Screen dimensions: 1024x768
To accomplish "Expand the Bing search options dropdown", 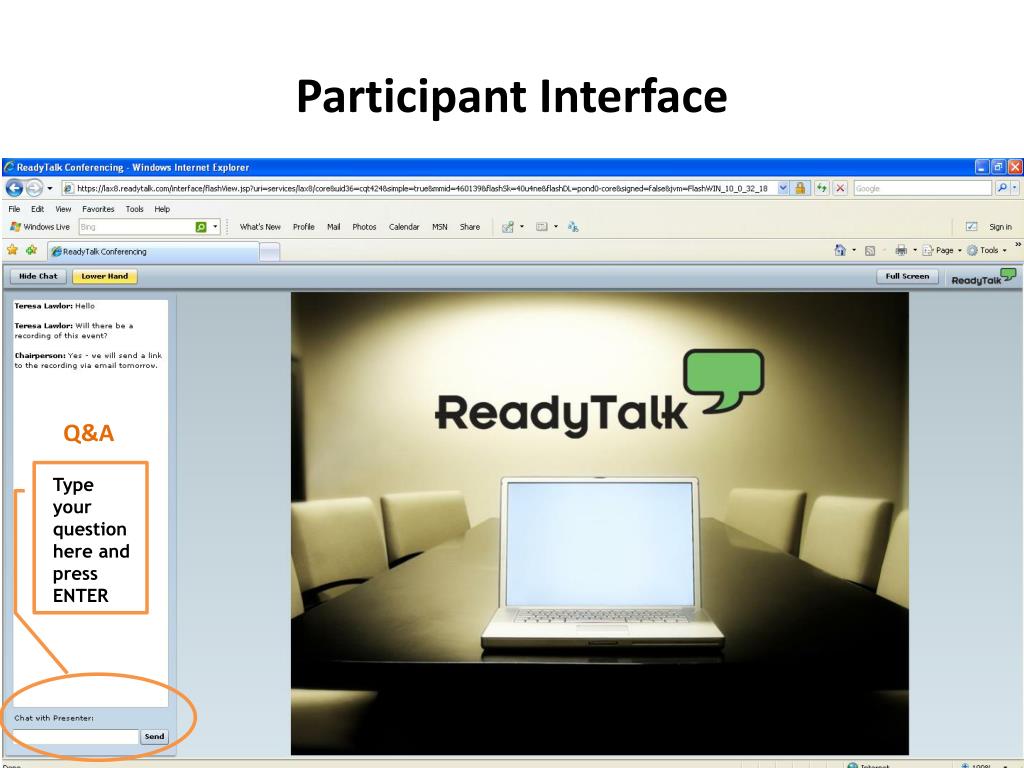I will [x=215, y=227].
